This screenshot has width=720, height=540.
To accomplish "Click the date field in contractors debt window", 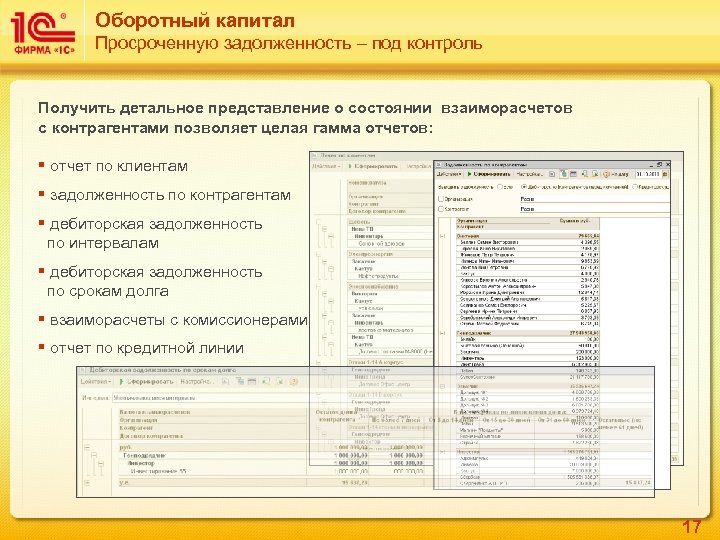I will pyautogui.click(x=649, y=174).
